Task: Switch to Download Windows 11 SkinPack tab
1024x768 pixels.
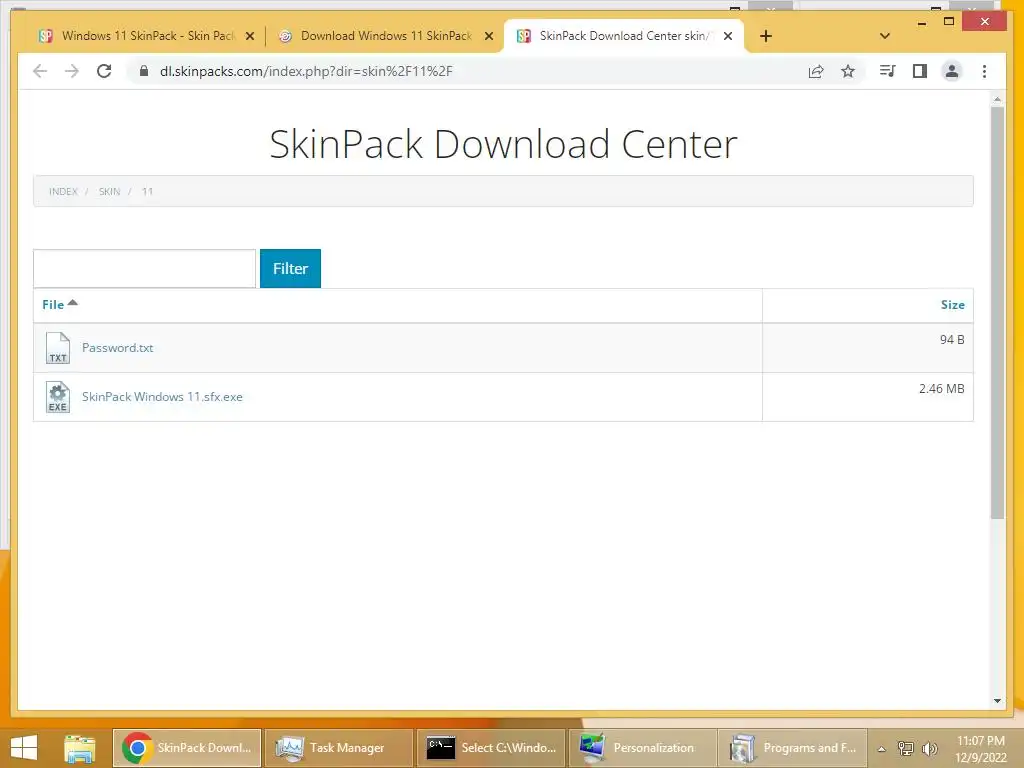Action: [386, 36]
